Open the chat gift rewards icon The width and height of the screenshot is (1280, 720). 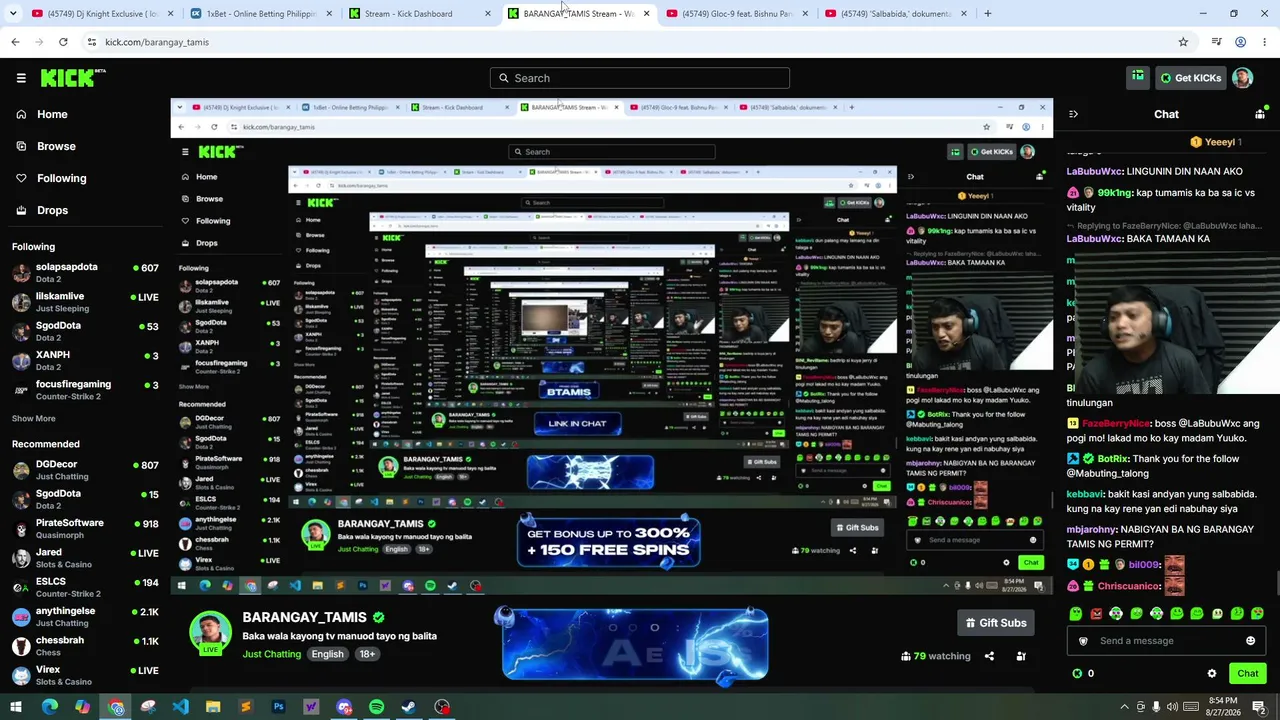pos(1259,114)
